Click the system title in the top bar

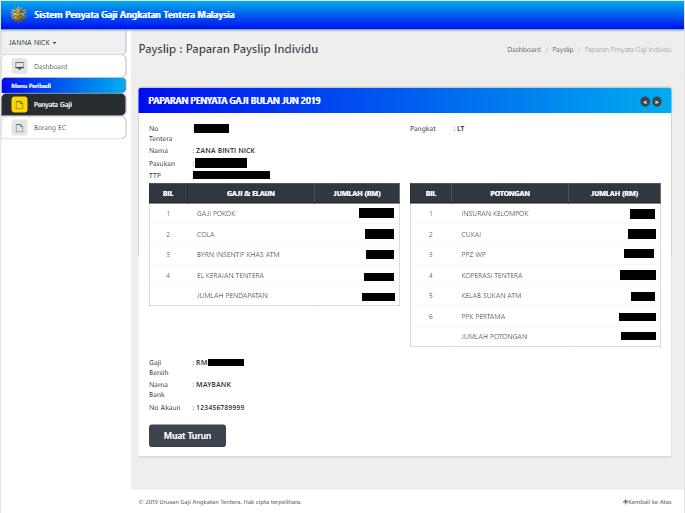(135, 16)
